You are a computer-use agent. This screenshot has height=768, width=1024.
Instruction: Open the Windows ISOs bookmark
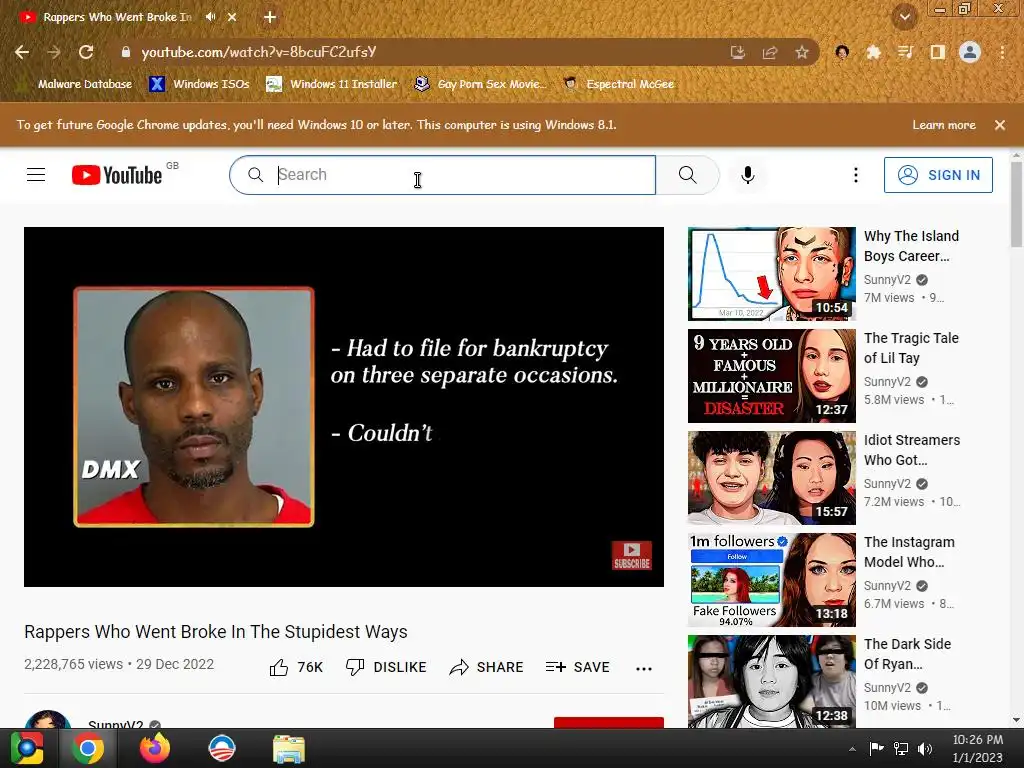pyautogui.click(x=199, y=84)
